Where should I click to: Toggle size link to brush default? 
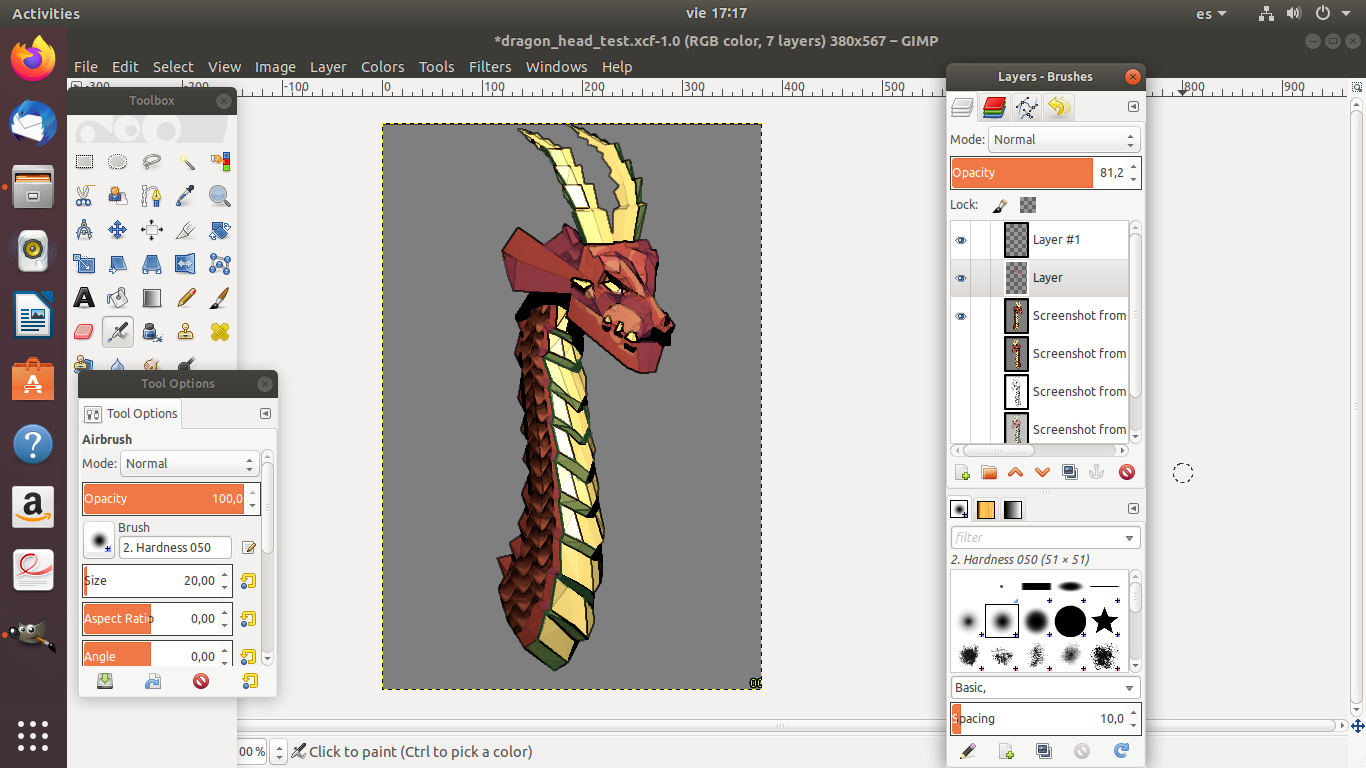(x=249, y=581)
